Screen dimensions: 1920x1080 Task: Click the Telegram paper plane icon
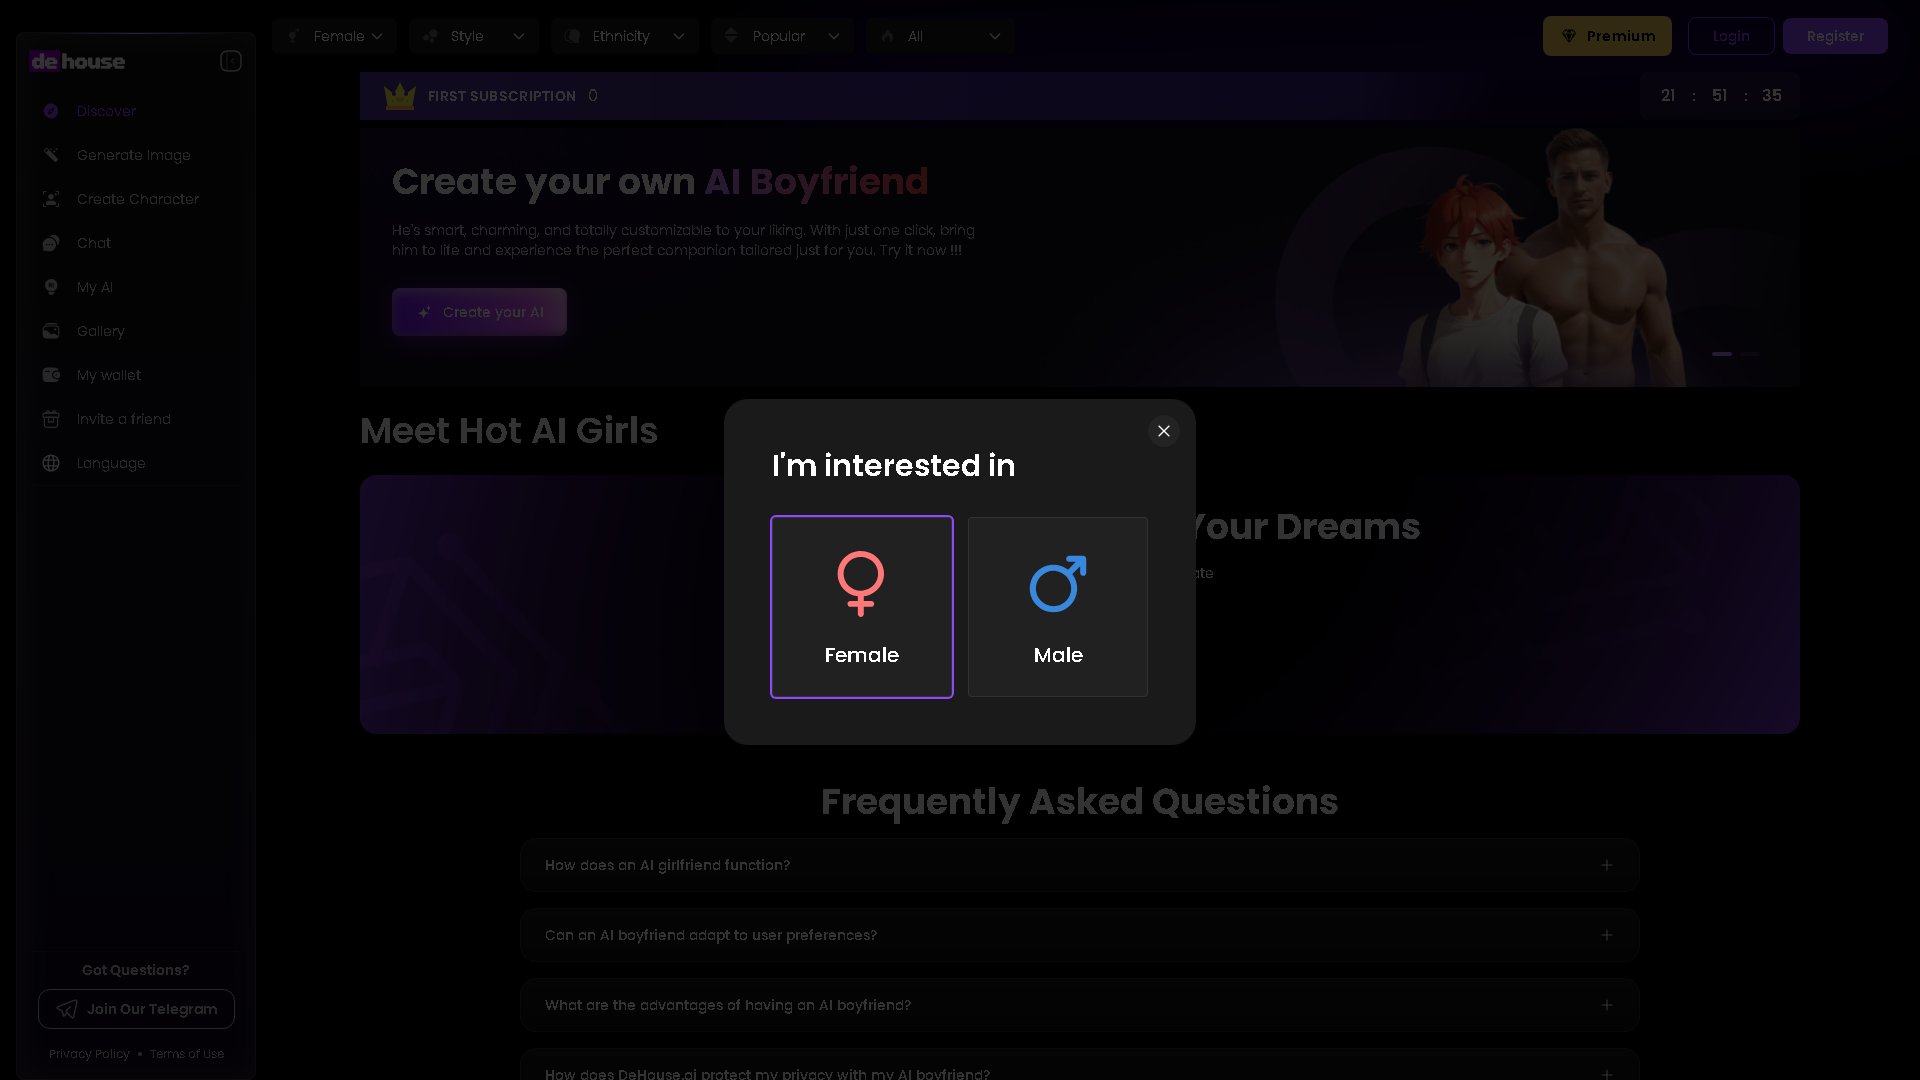coord(67,1009)
